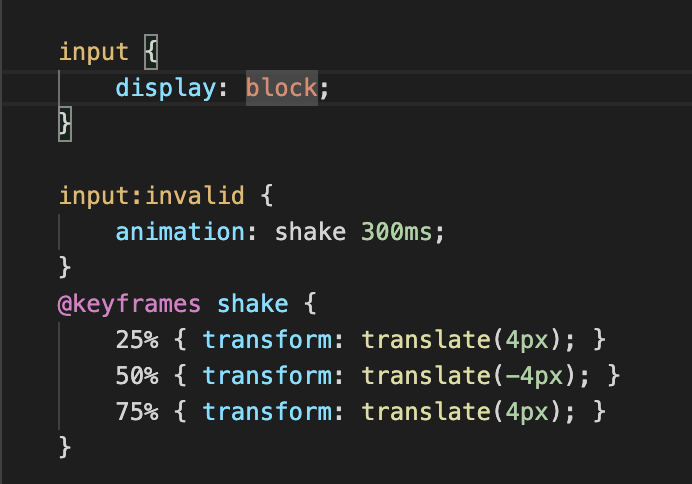The image size is (692, 484).
Task: Click the highlighted closing brace of input rule
Action: (x=65, y=124)
